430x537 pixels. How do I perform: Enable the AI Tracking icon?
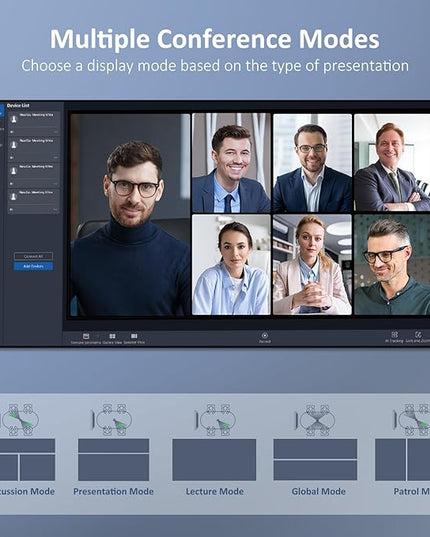click(394, 334)
